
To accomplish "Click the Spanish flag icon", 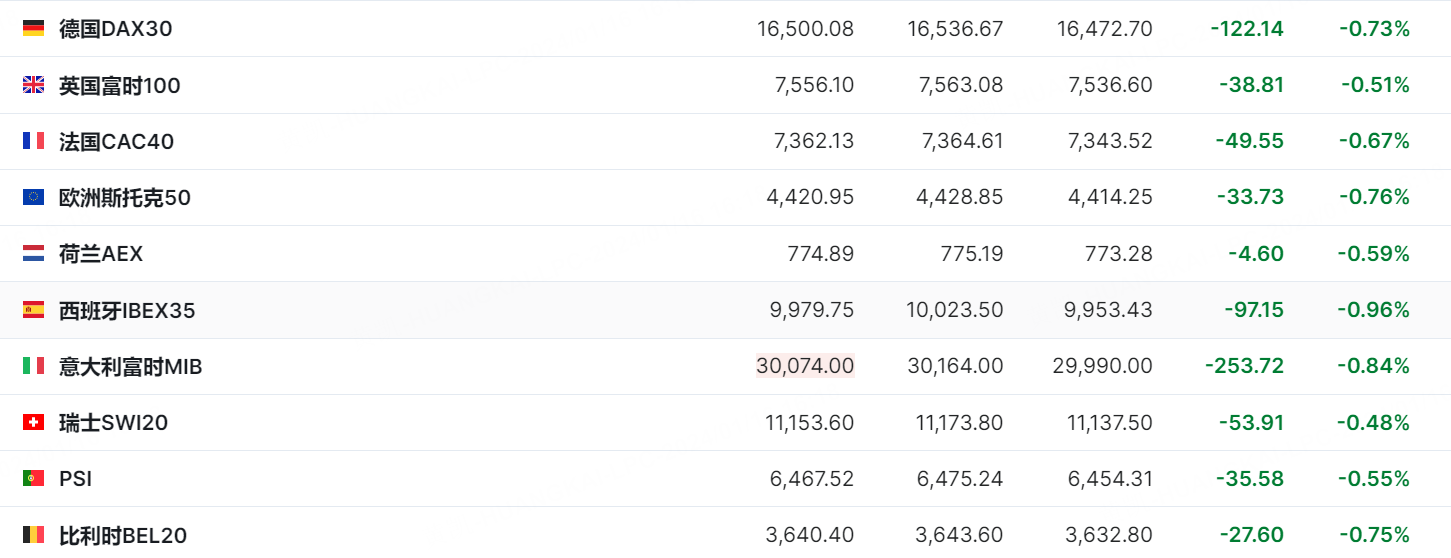I will click(x=33, y=310).
